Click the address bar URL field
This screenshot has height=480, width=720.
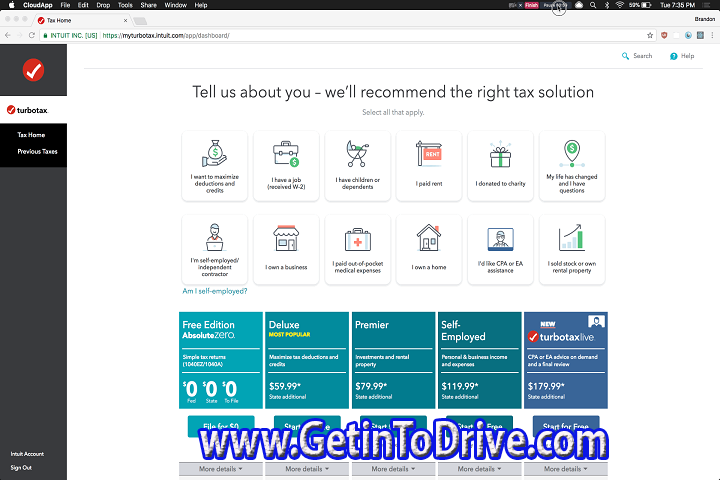(x=348, y=35)
